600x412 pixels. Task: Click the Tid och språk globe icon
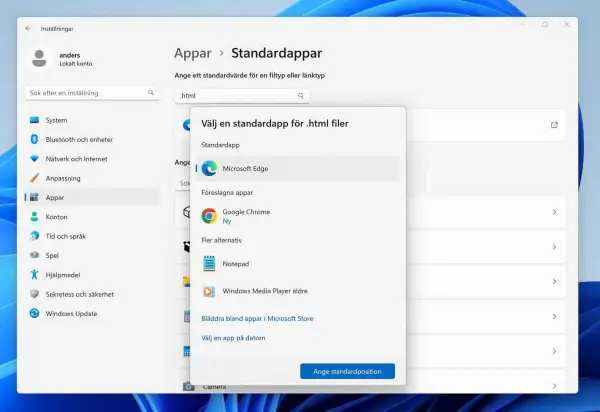click(34, 236)
